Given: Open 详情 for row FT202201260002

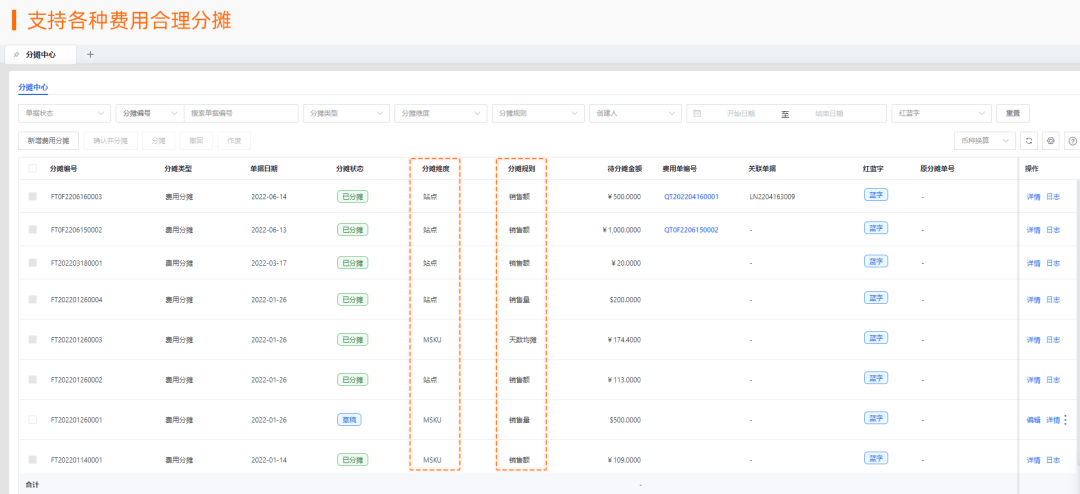Looking at the screenshot, I should (x=1033, y=380).
